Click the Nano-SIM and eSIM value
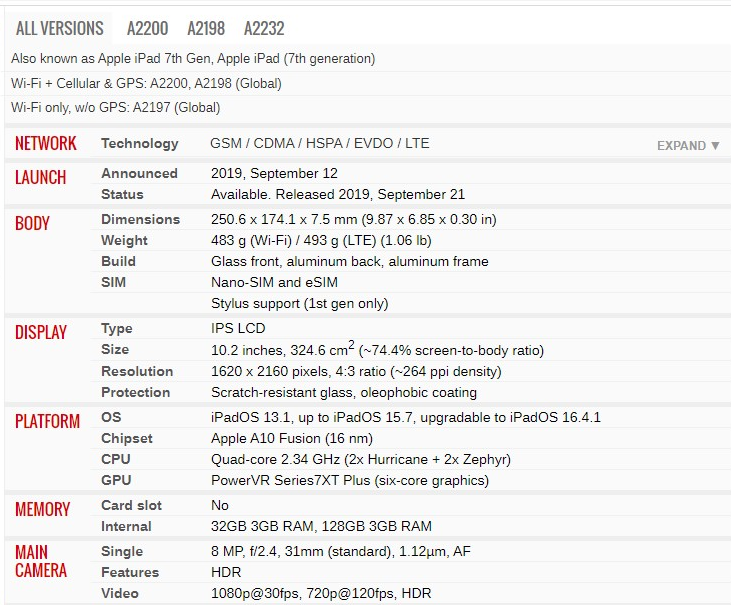731x605 pixels. point(274,282)
